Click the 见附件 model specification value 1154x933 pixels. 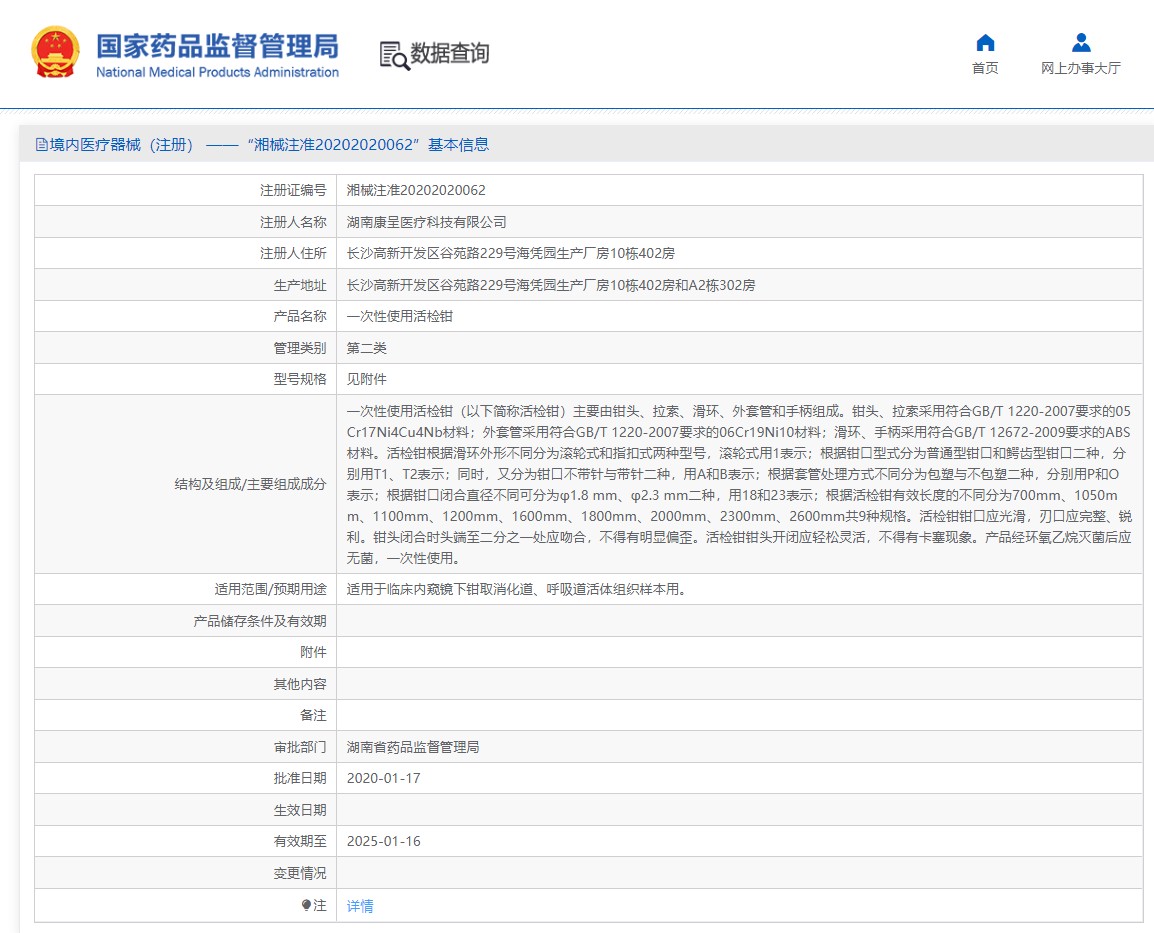click(366, 379)
